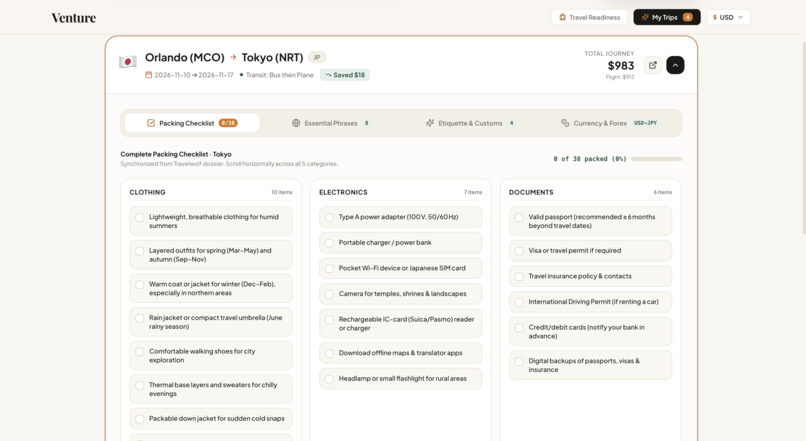806x441 pixels.
Task: Check Credit/debit cards item
Action: [519, 328]
